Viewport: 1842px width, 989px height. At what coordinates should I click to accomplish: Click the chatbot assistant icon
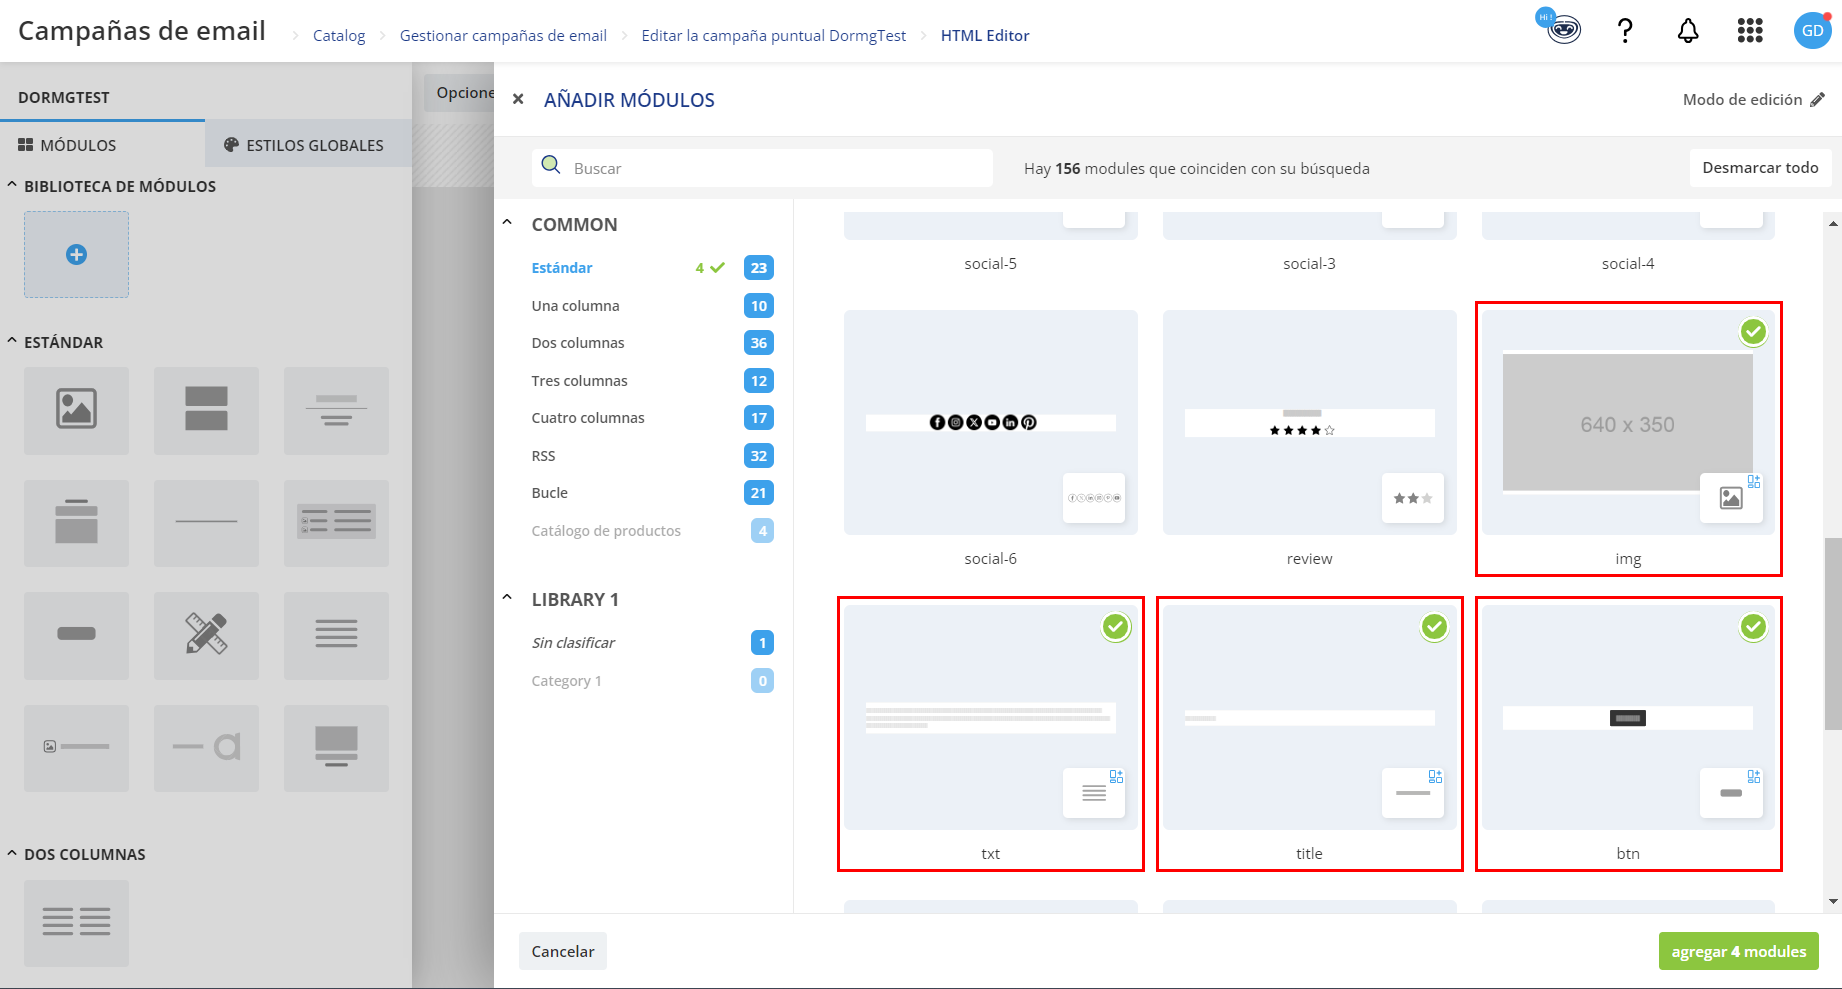(x=1562, y=29)
